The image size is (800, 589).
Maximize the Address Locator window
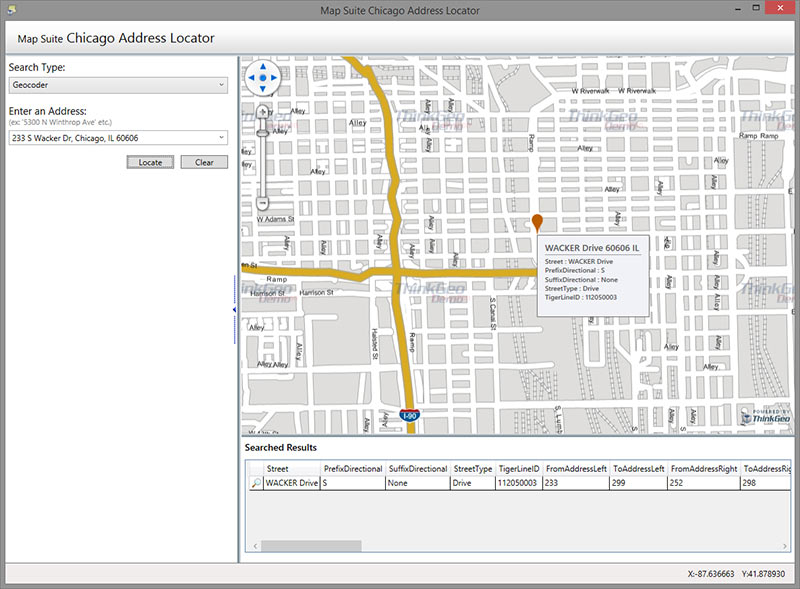(756, 8)
